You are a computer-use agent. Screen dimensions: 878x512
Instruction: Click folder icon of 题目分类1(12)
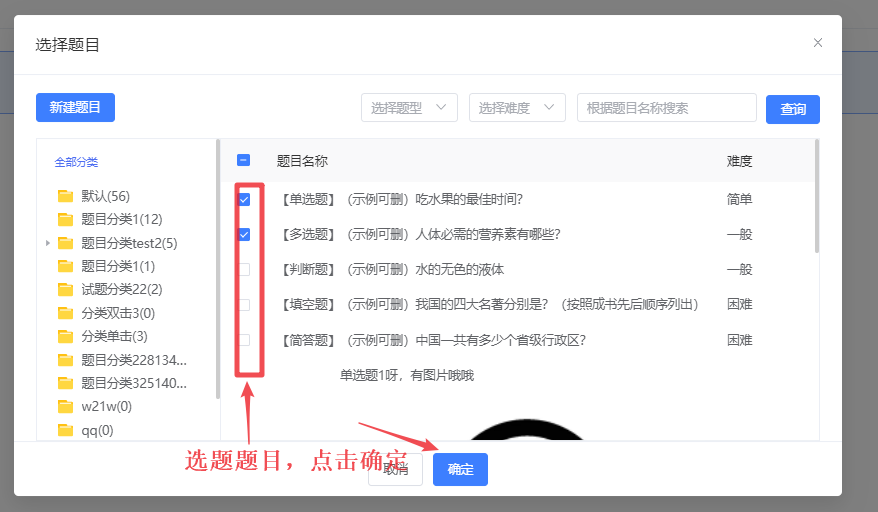66,219
